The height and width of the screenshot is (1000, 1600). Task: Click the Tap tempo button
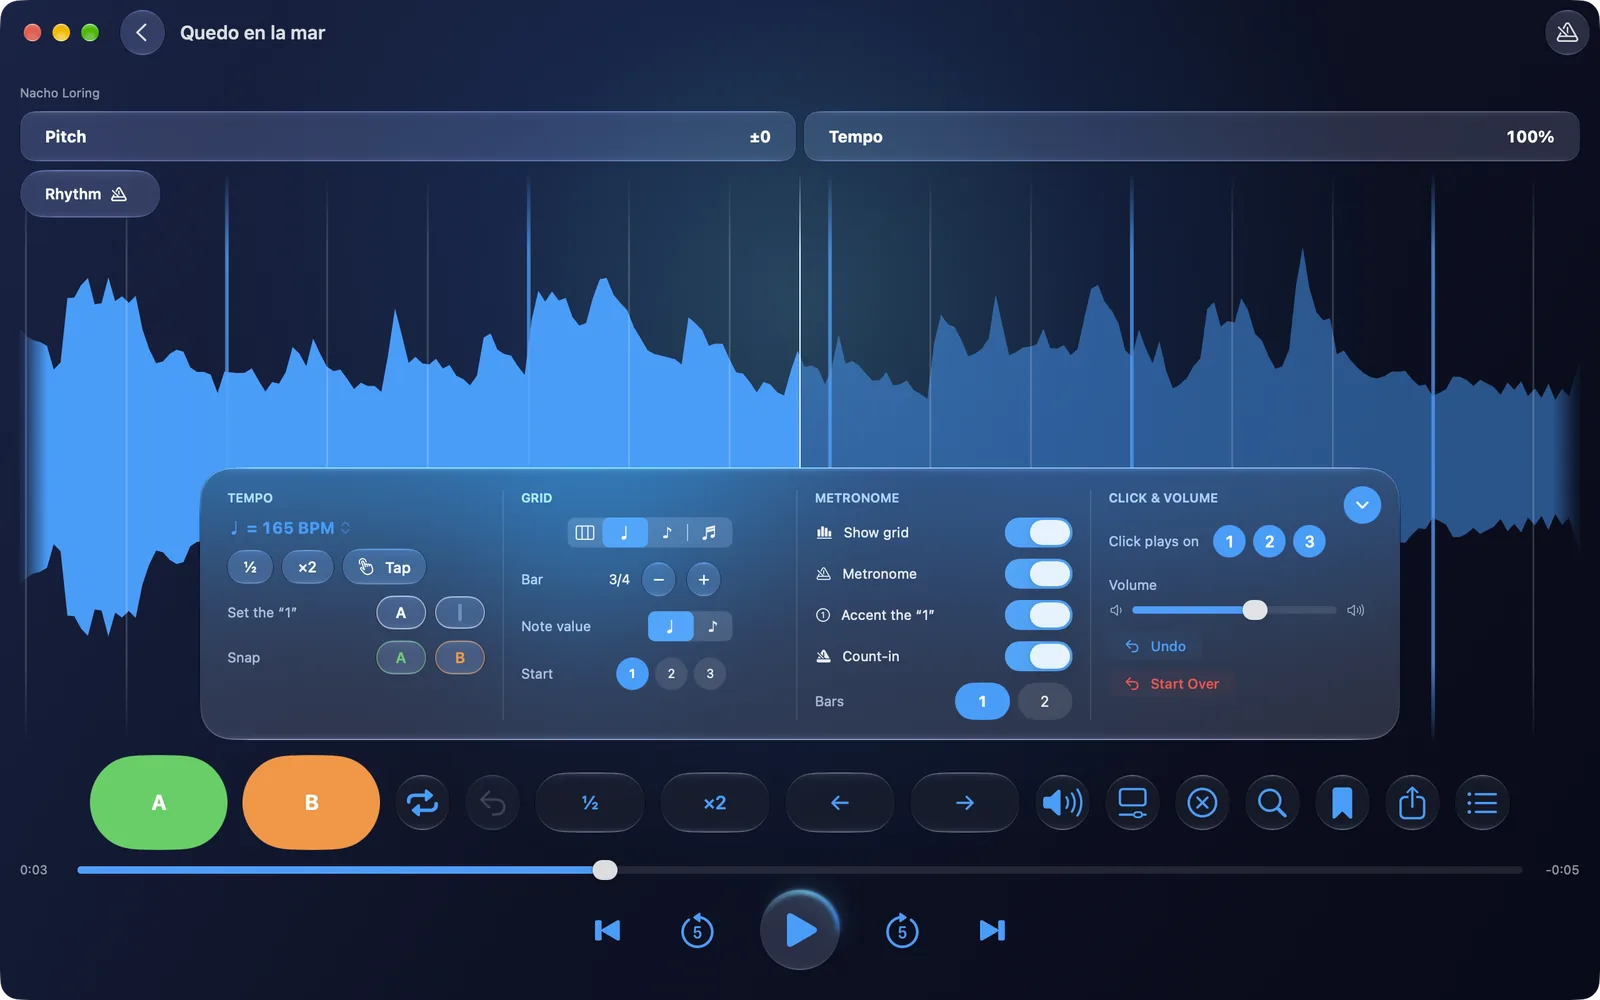(x=384, y=567)
